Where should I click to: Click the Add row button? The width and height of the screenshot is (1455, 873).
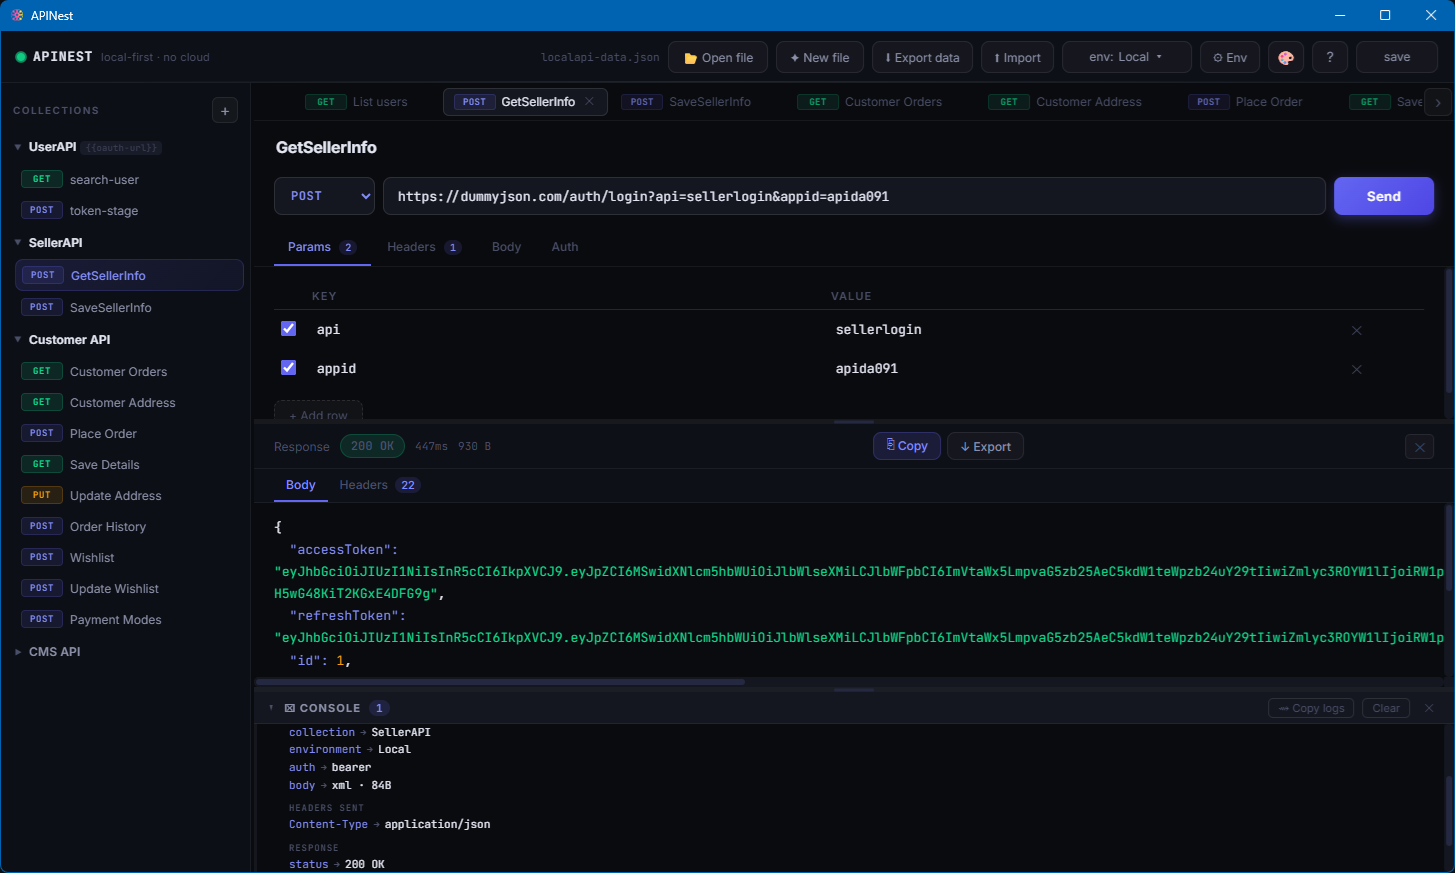tap(318, 412)
